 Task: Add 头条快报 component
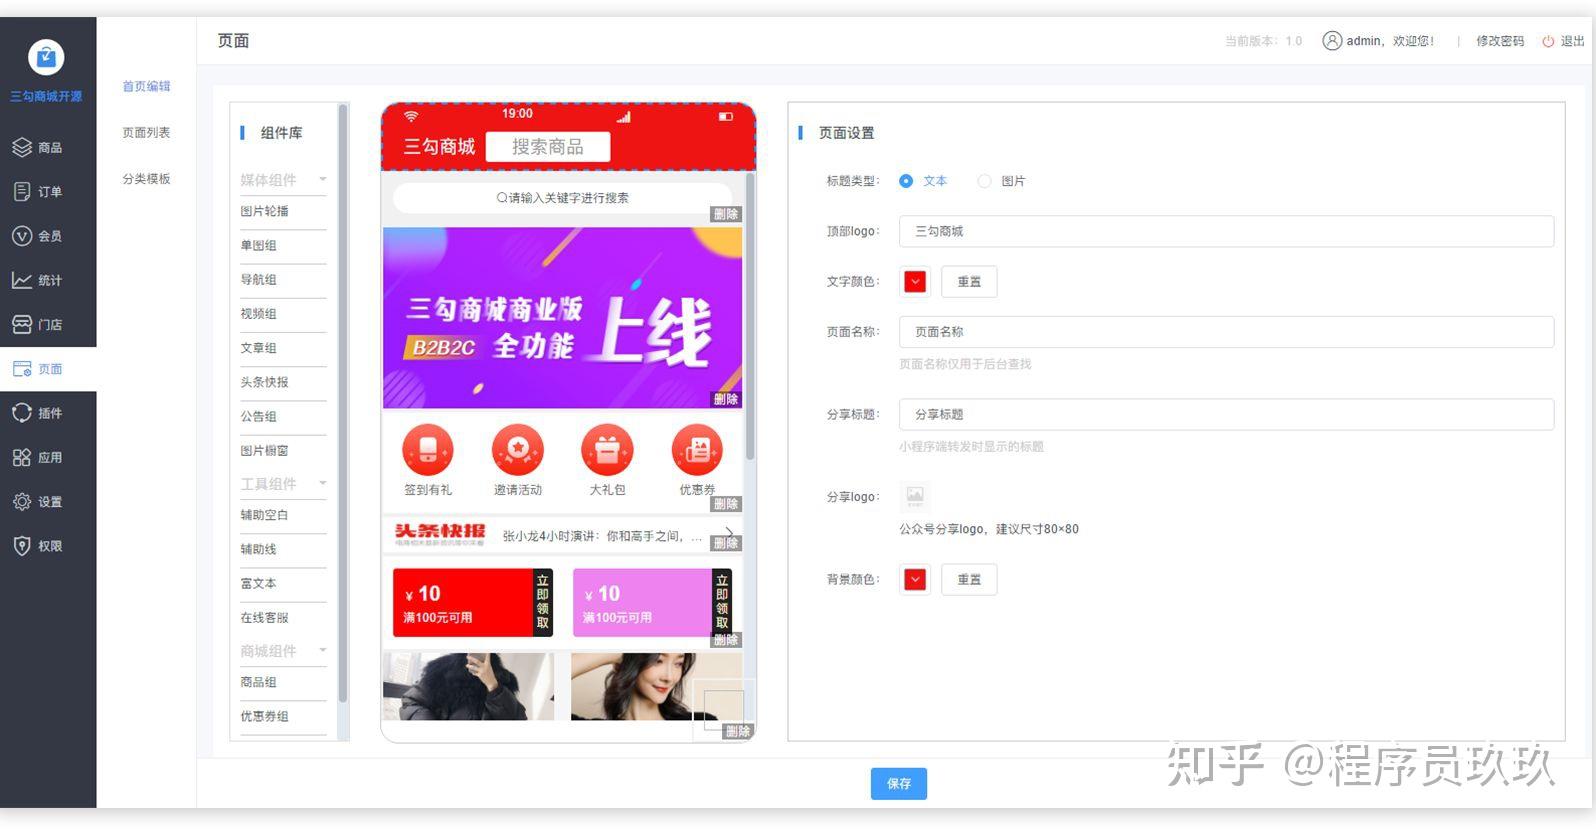point(283,382)
